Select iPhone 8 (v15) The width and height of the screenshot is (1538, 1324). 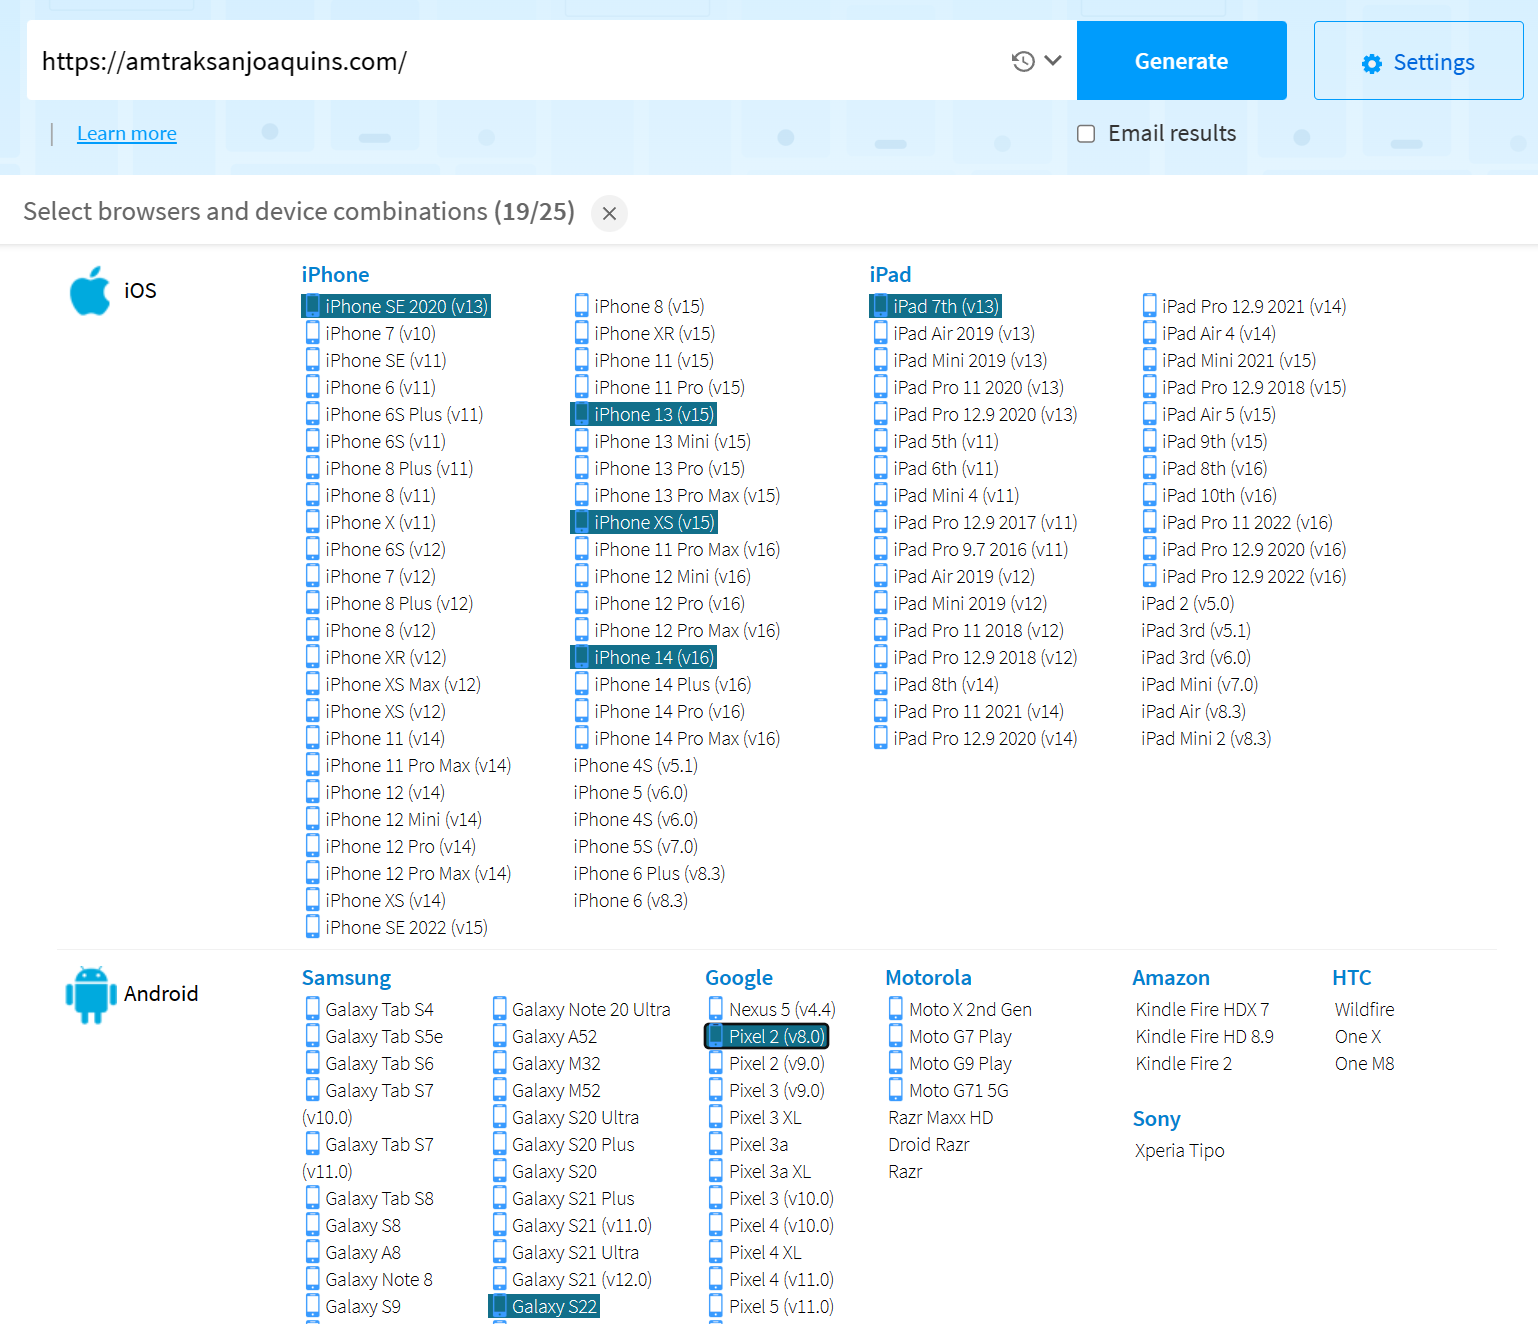[x=639, y=306]
